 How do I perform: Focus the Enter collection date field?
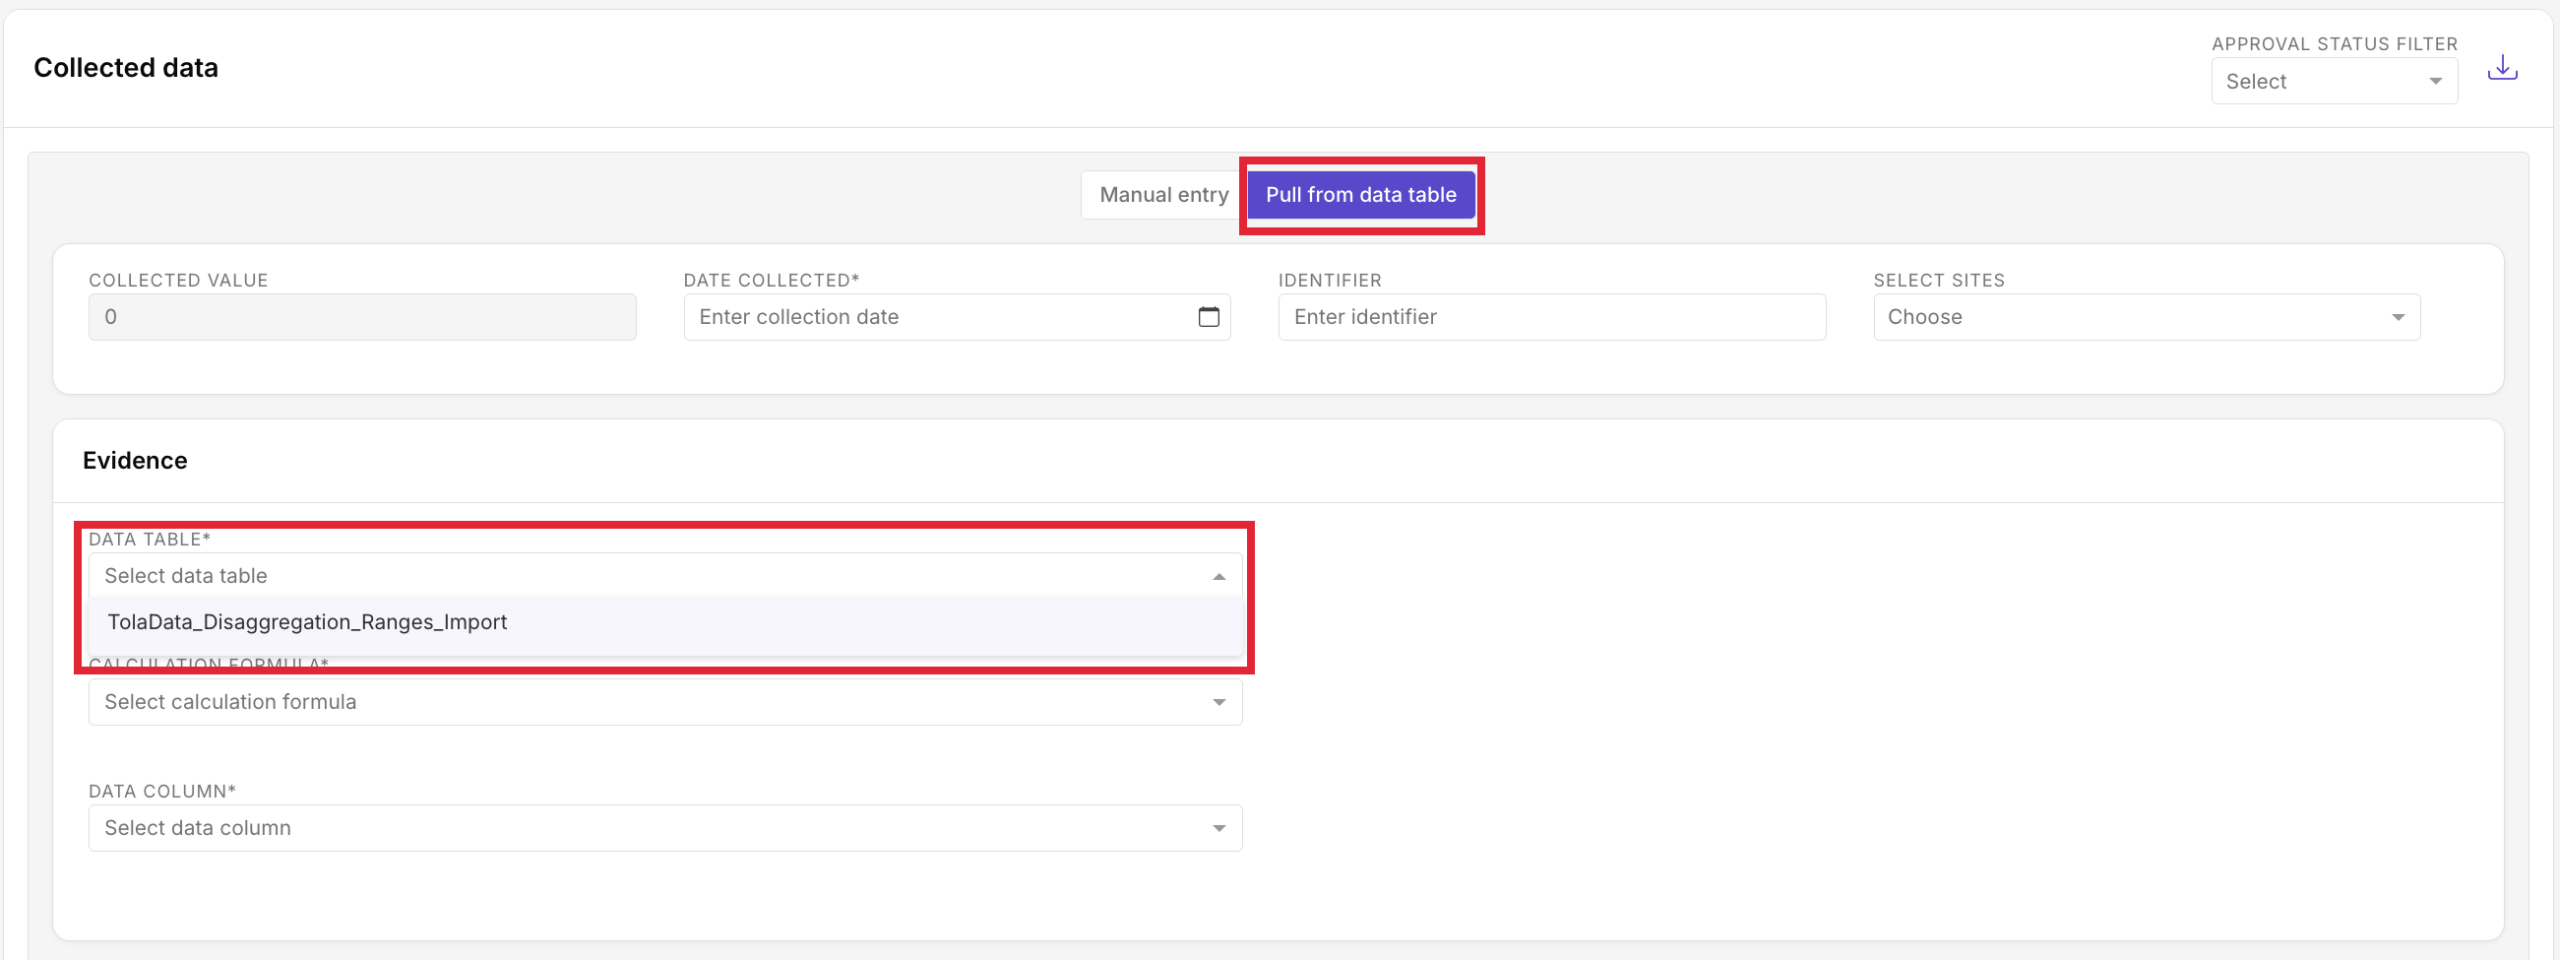(x=957, y=317)
